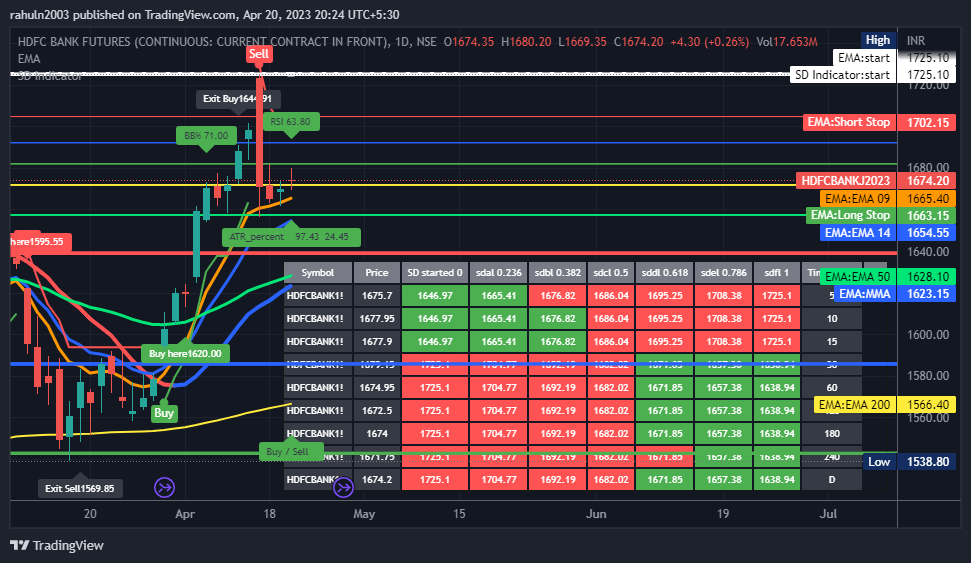Click the 1665.40 orange price tag

(927, 198)
